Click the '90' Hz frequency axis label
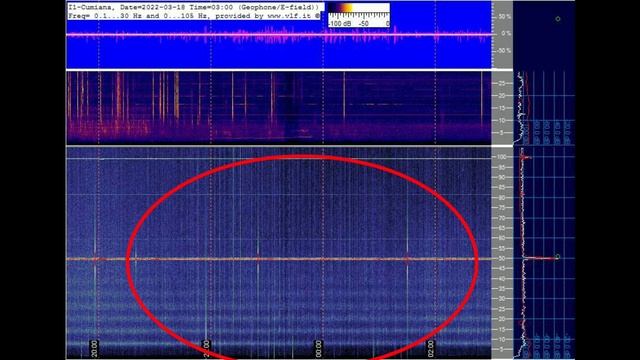The height and width of the screenshot is (360, 640). [x=502, y=178]
